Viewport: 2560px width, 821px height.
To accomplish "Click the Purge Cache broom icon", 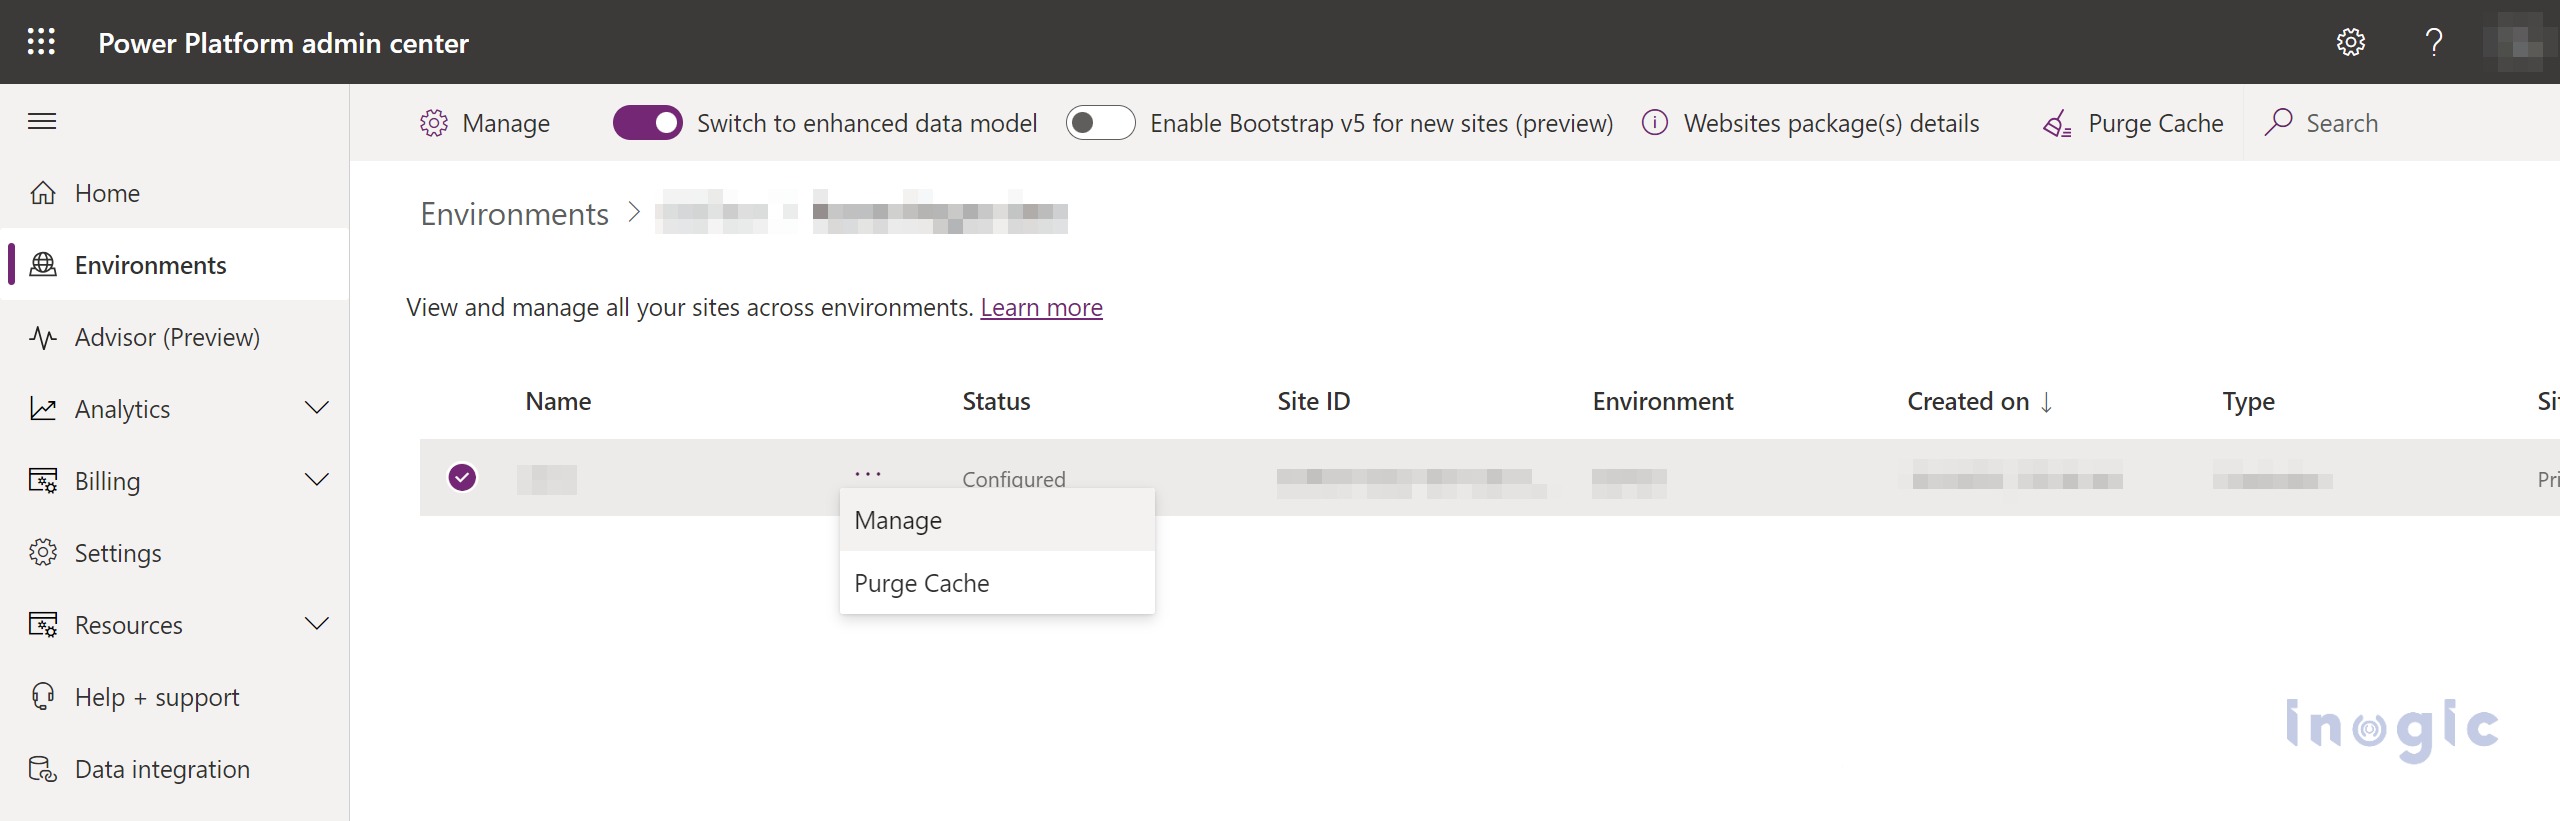I will click(x=2057, y=124).
